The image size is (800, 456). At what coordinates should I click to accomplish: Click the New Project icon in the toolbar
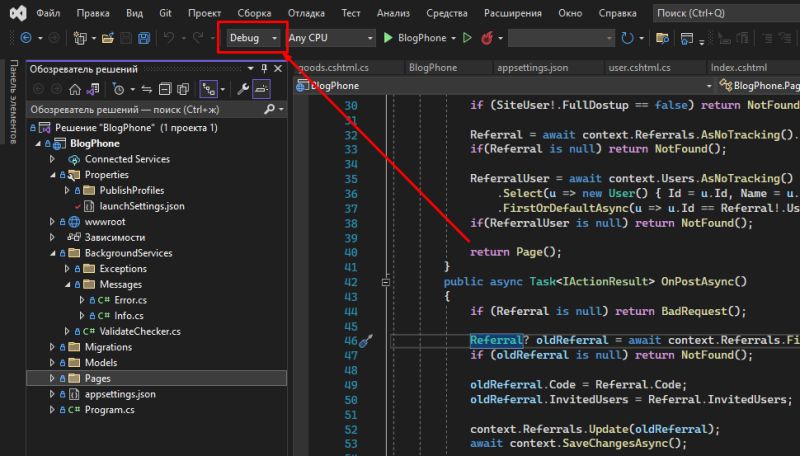(x=80, y=38)
